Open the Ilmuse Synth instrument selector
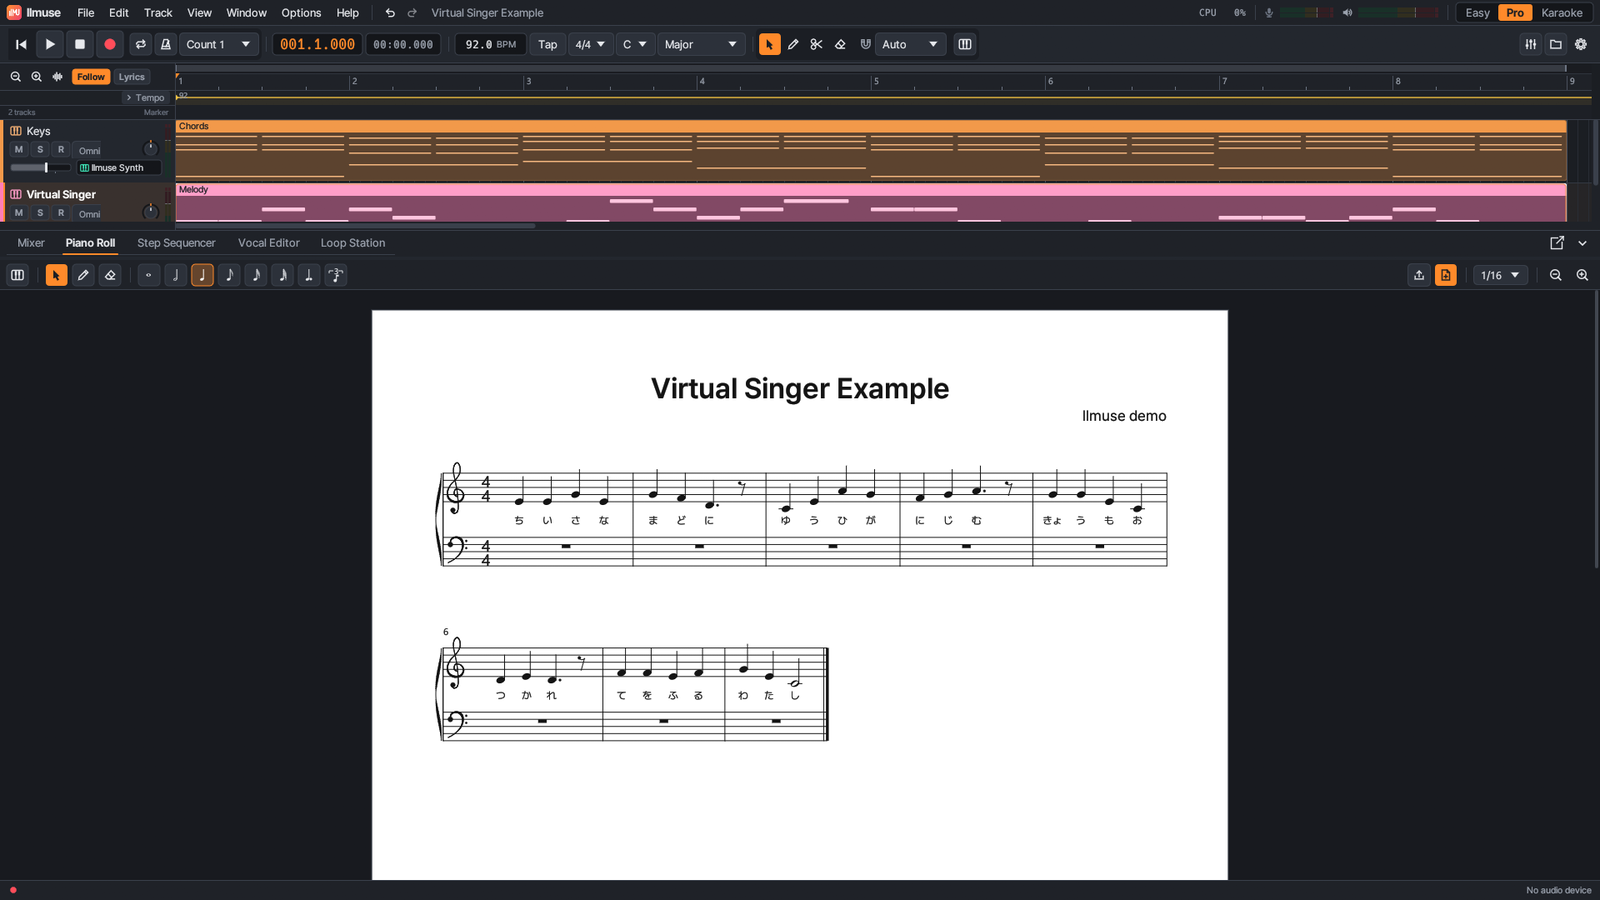 (118, 168)
